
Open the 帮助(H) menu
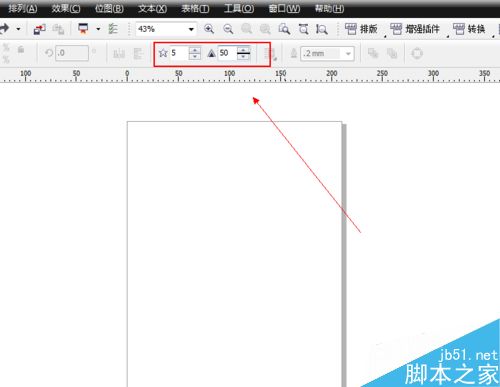click(329, 8)
